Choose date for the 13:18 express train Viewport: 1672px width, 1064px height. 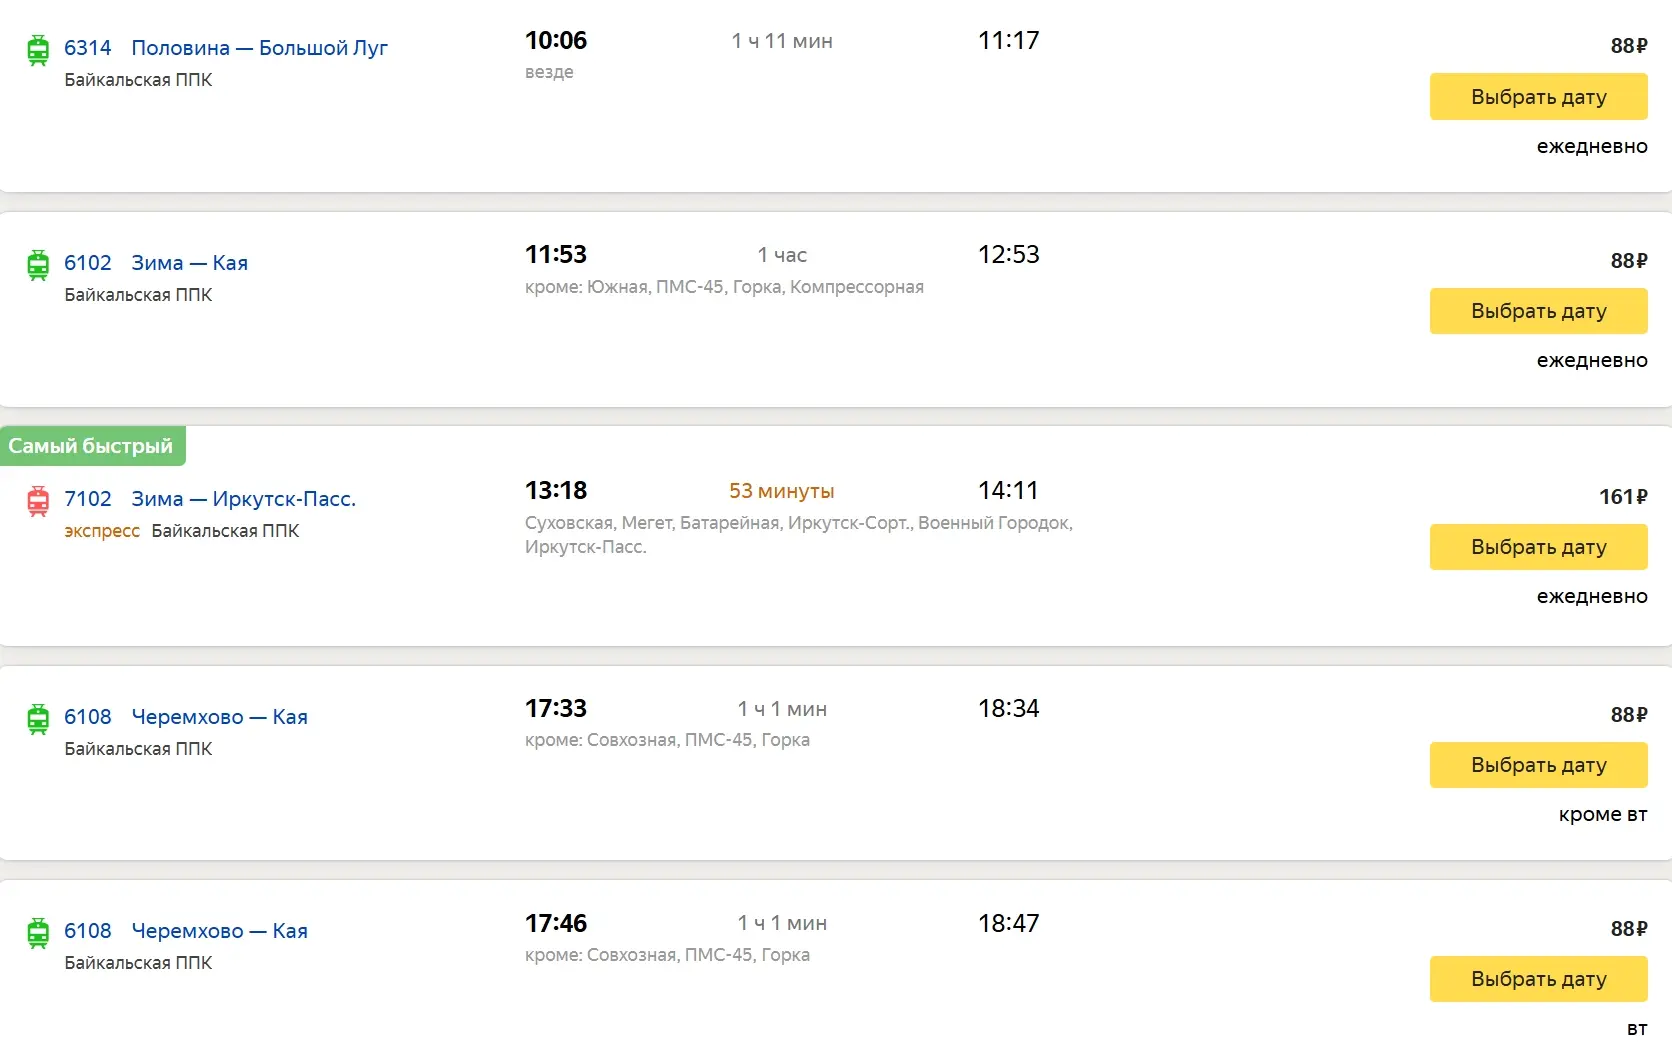(x=1538, y=547)
